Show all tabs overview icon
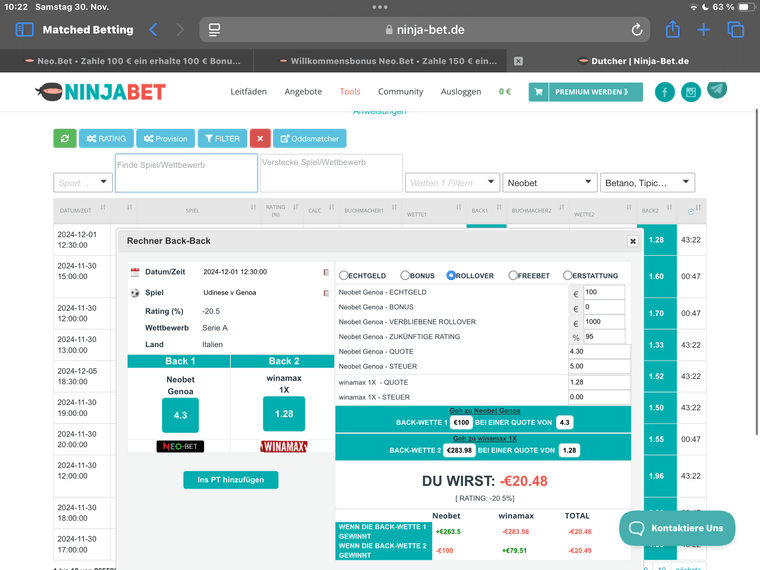760x570 pixels. click(x=735, y=30)
